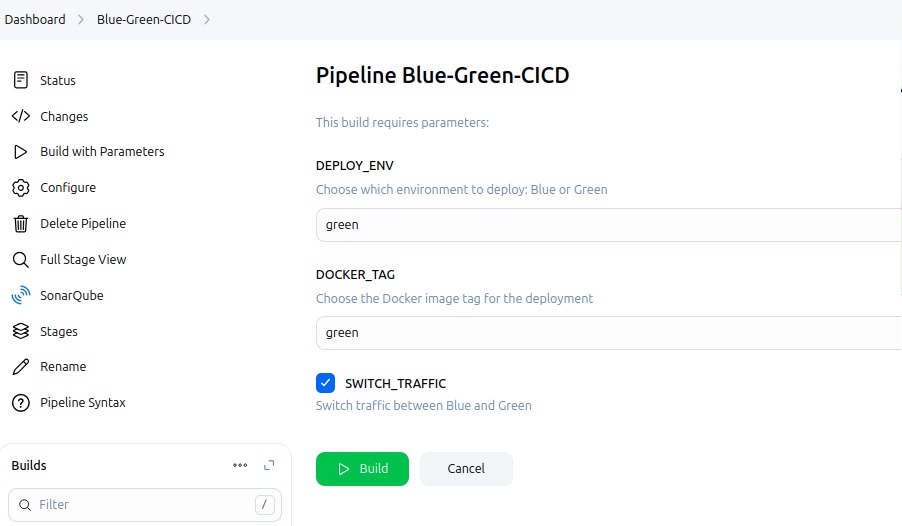The width and height of the screenshot is (902, 526).
Task: Click the SonarQube wave icon
Action: tap(20, 296)
